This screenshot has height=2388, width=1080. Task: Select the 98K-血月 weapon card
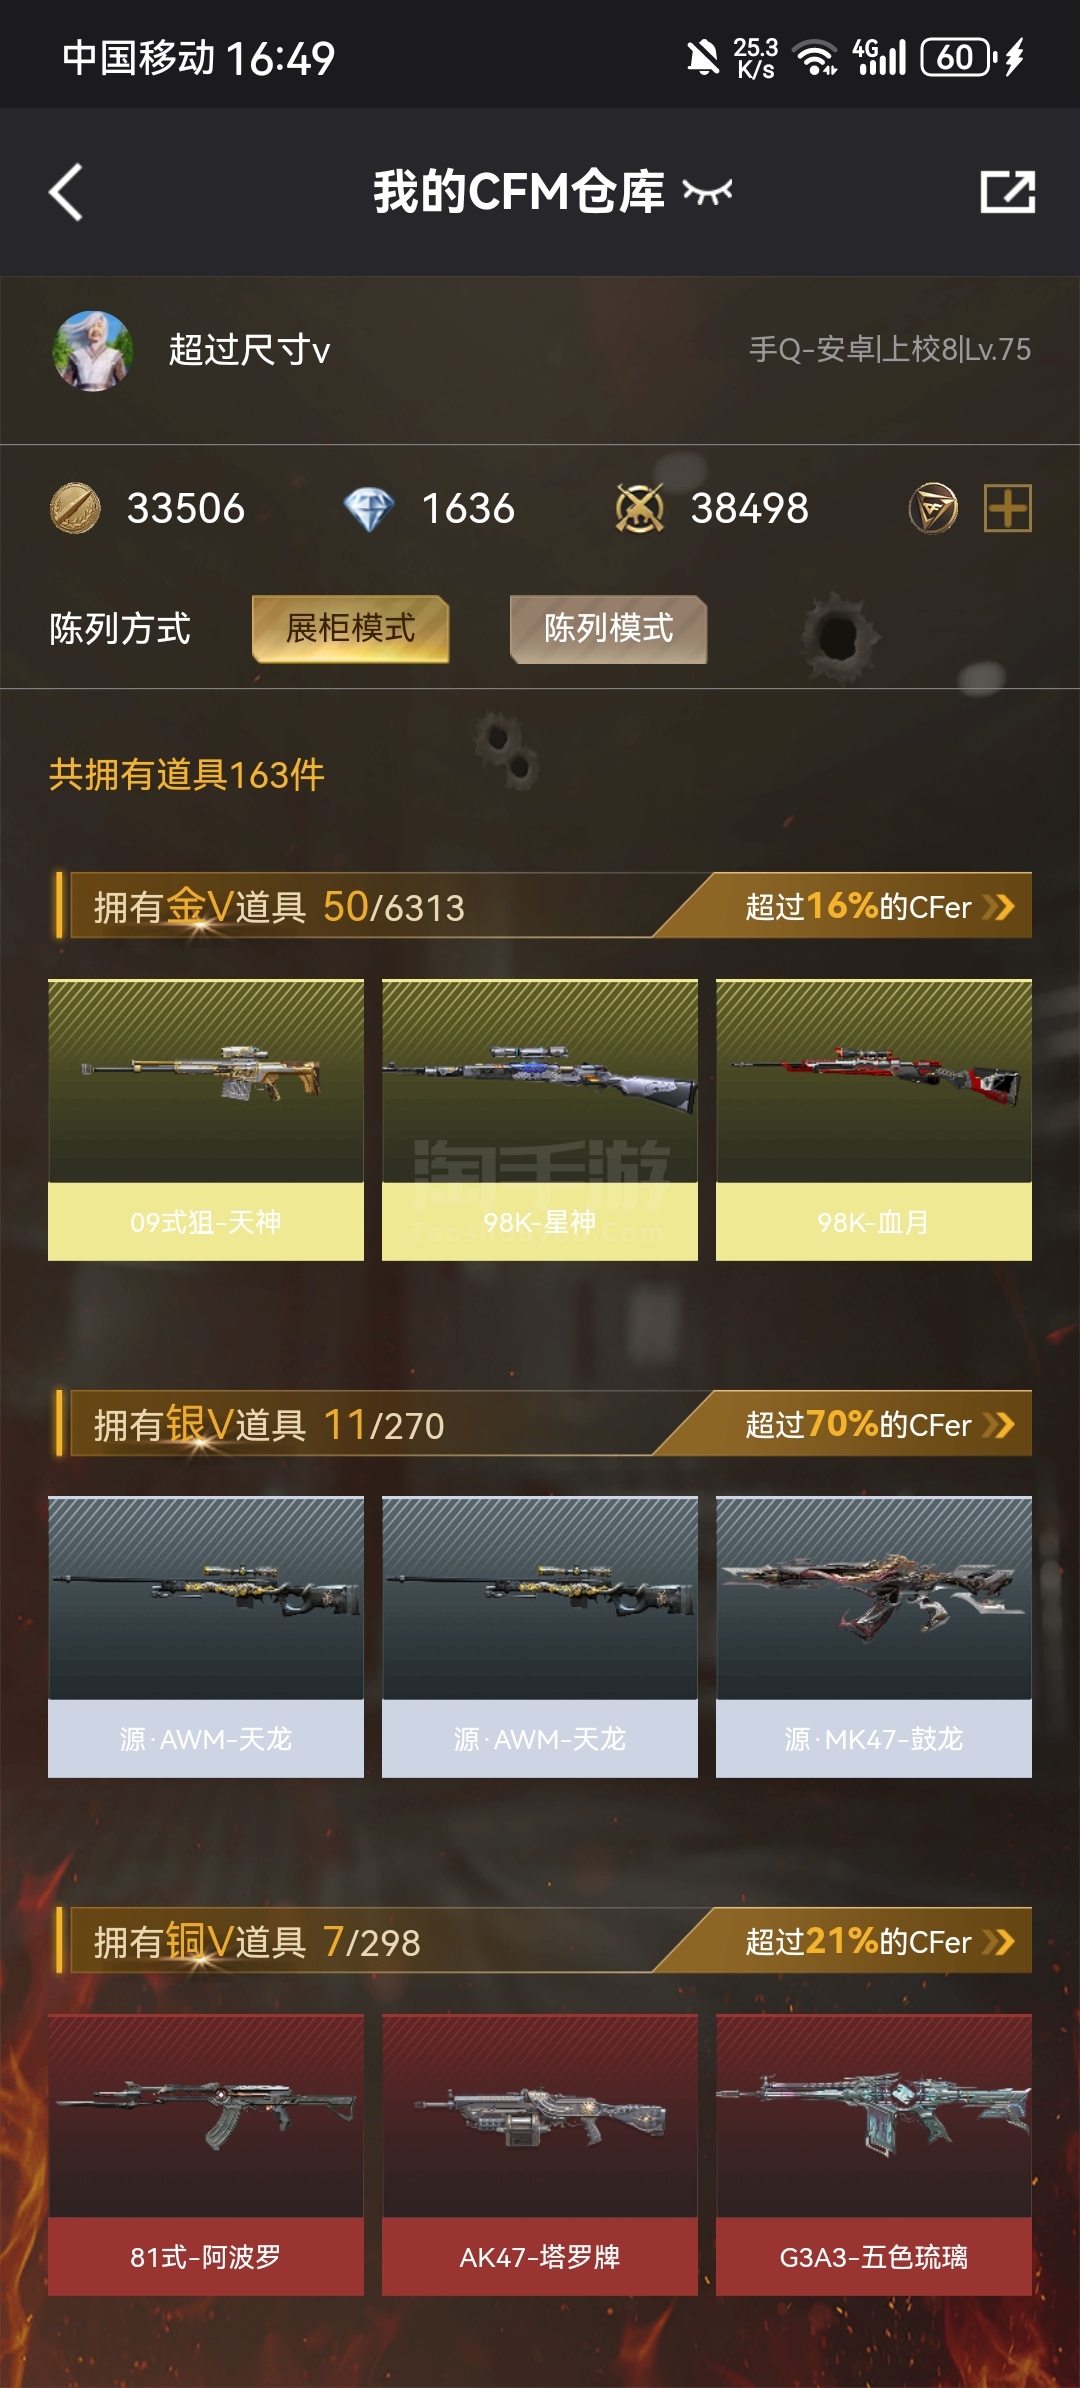tap(874, 1120)
